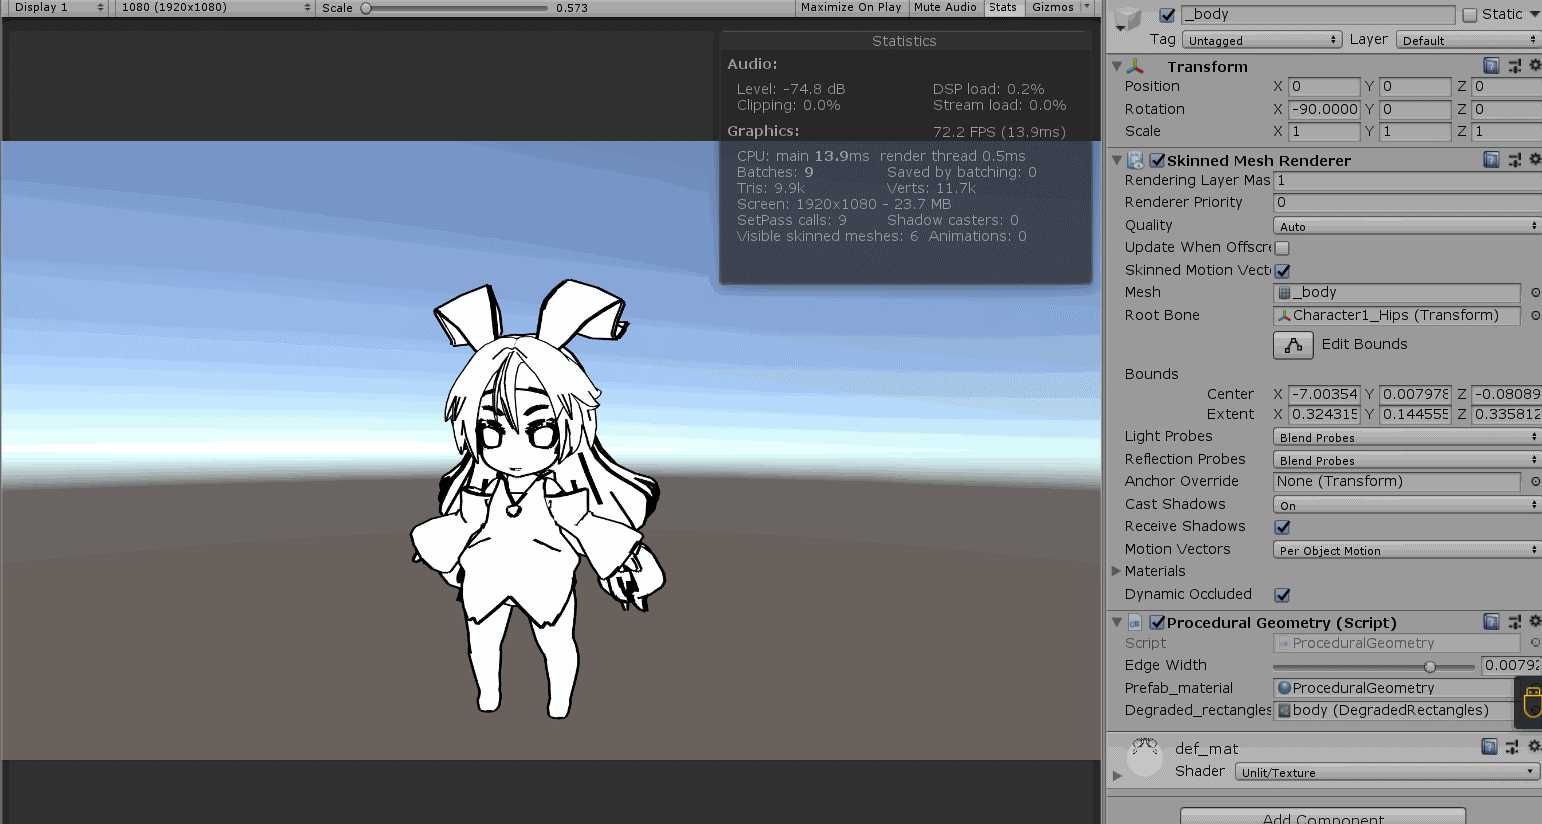Open the Display 1 selector
The width and height of the screenshot is (1542, 824).
click(x=57, y=7)
